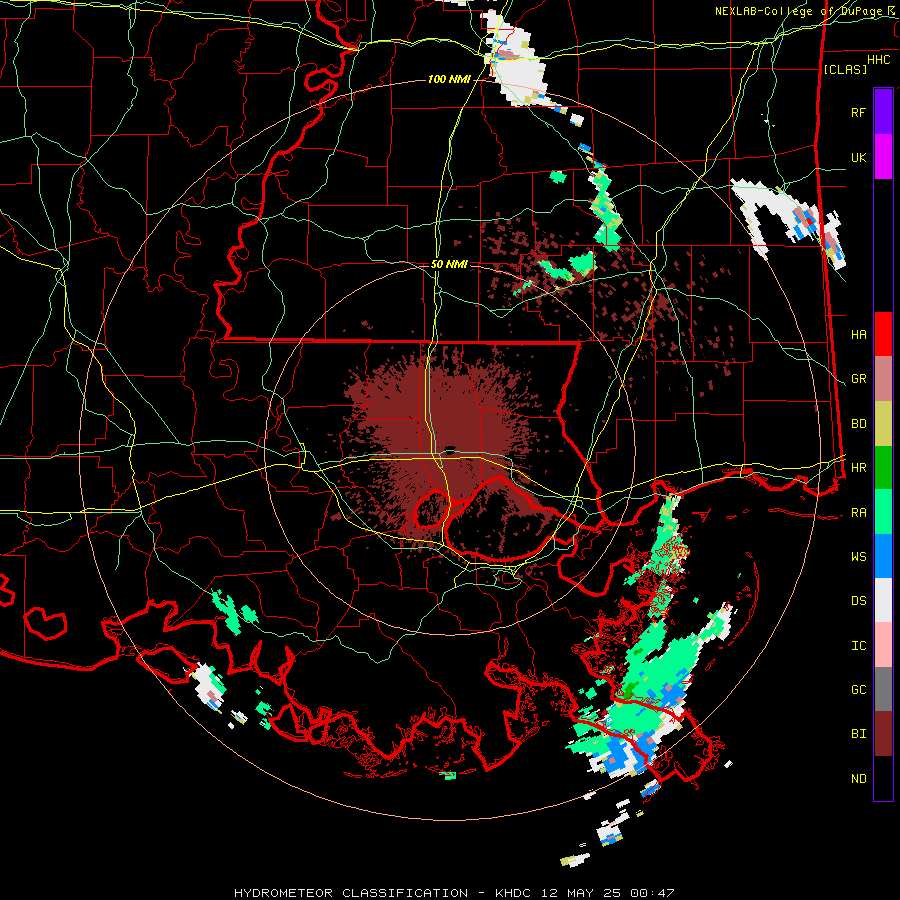Click the BI legend label

tap(858, 734)
